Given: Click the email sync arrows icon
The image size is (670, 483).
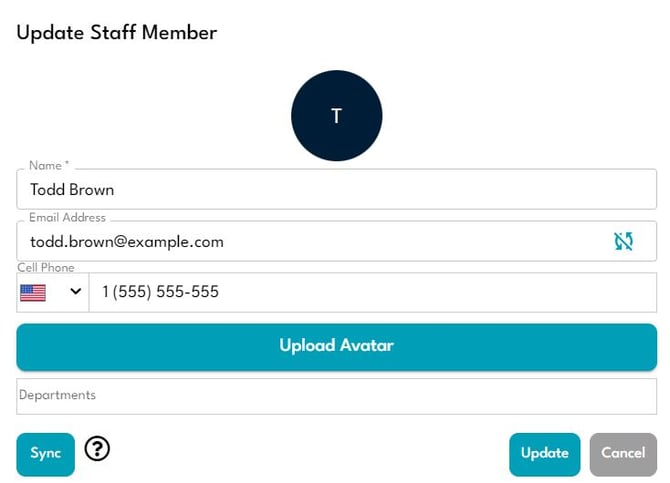Looking at the screenshot, I should (624, 241).
